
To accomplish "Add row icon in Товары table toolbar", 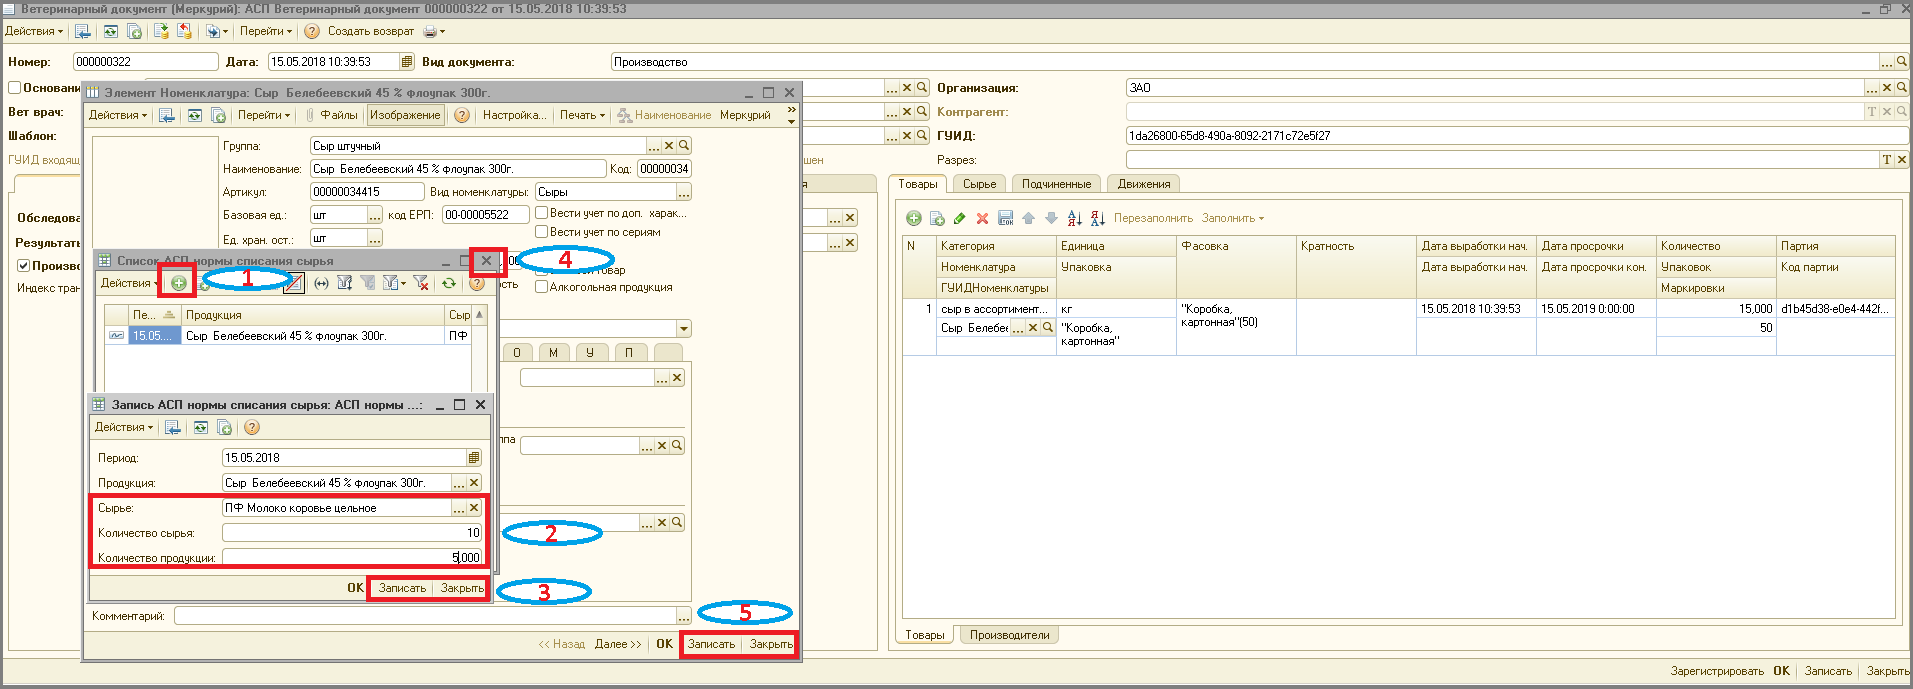I will pos(914,218).
